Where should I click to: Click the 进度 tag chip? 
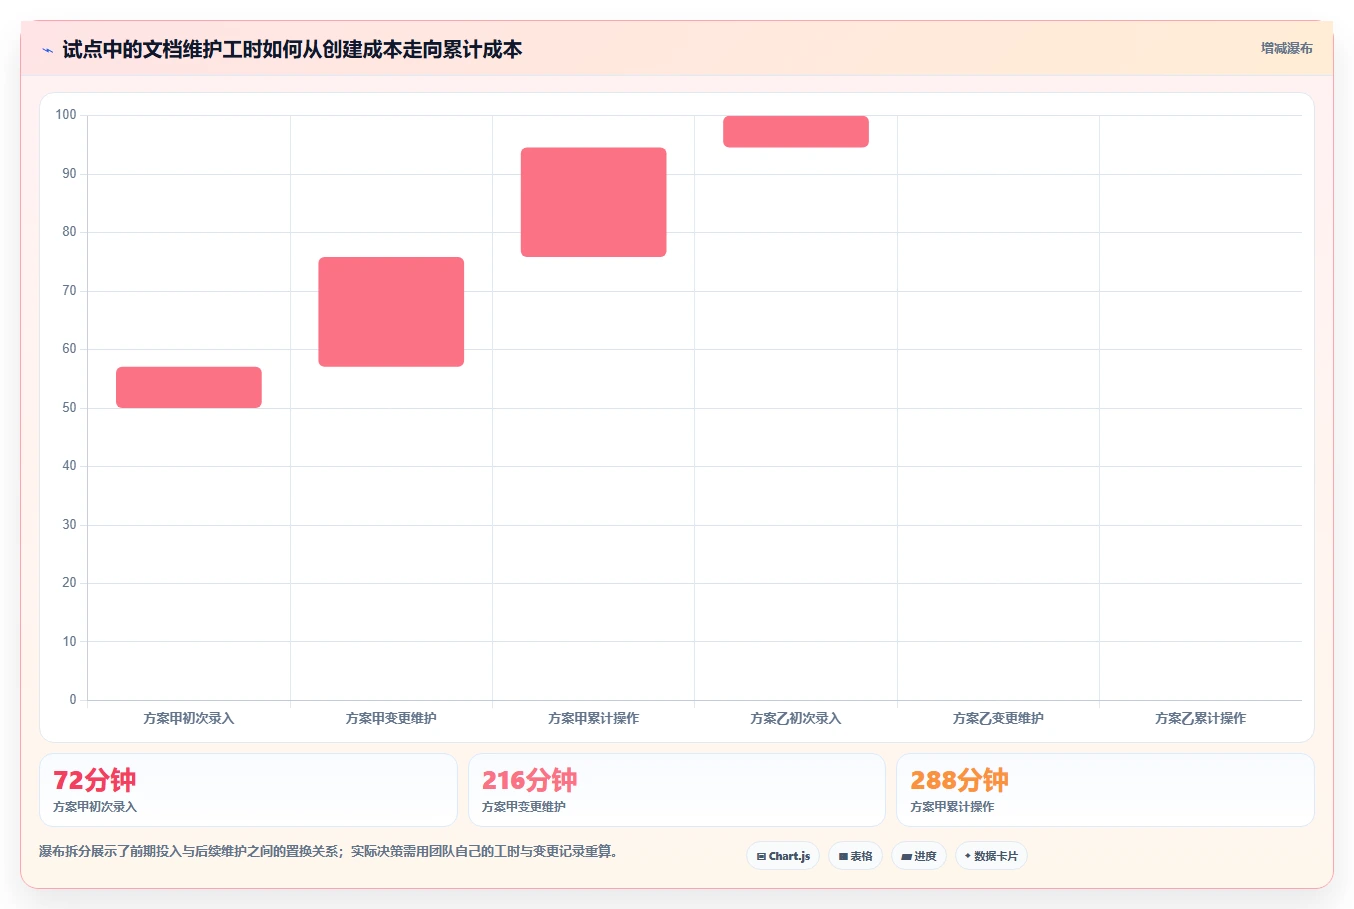[919, 856]
